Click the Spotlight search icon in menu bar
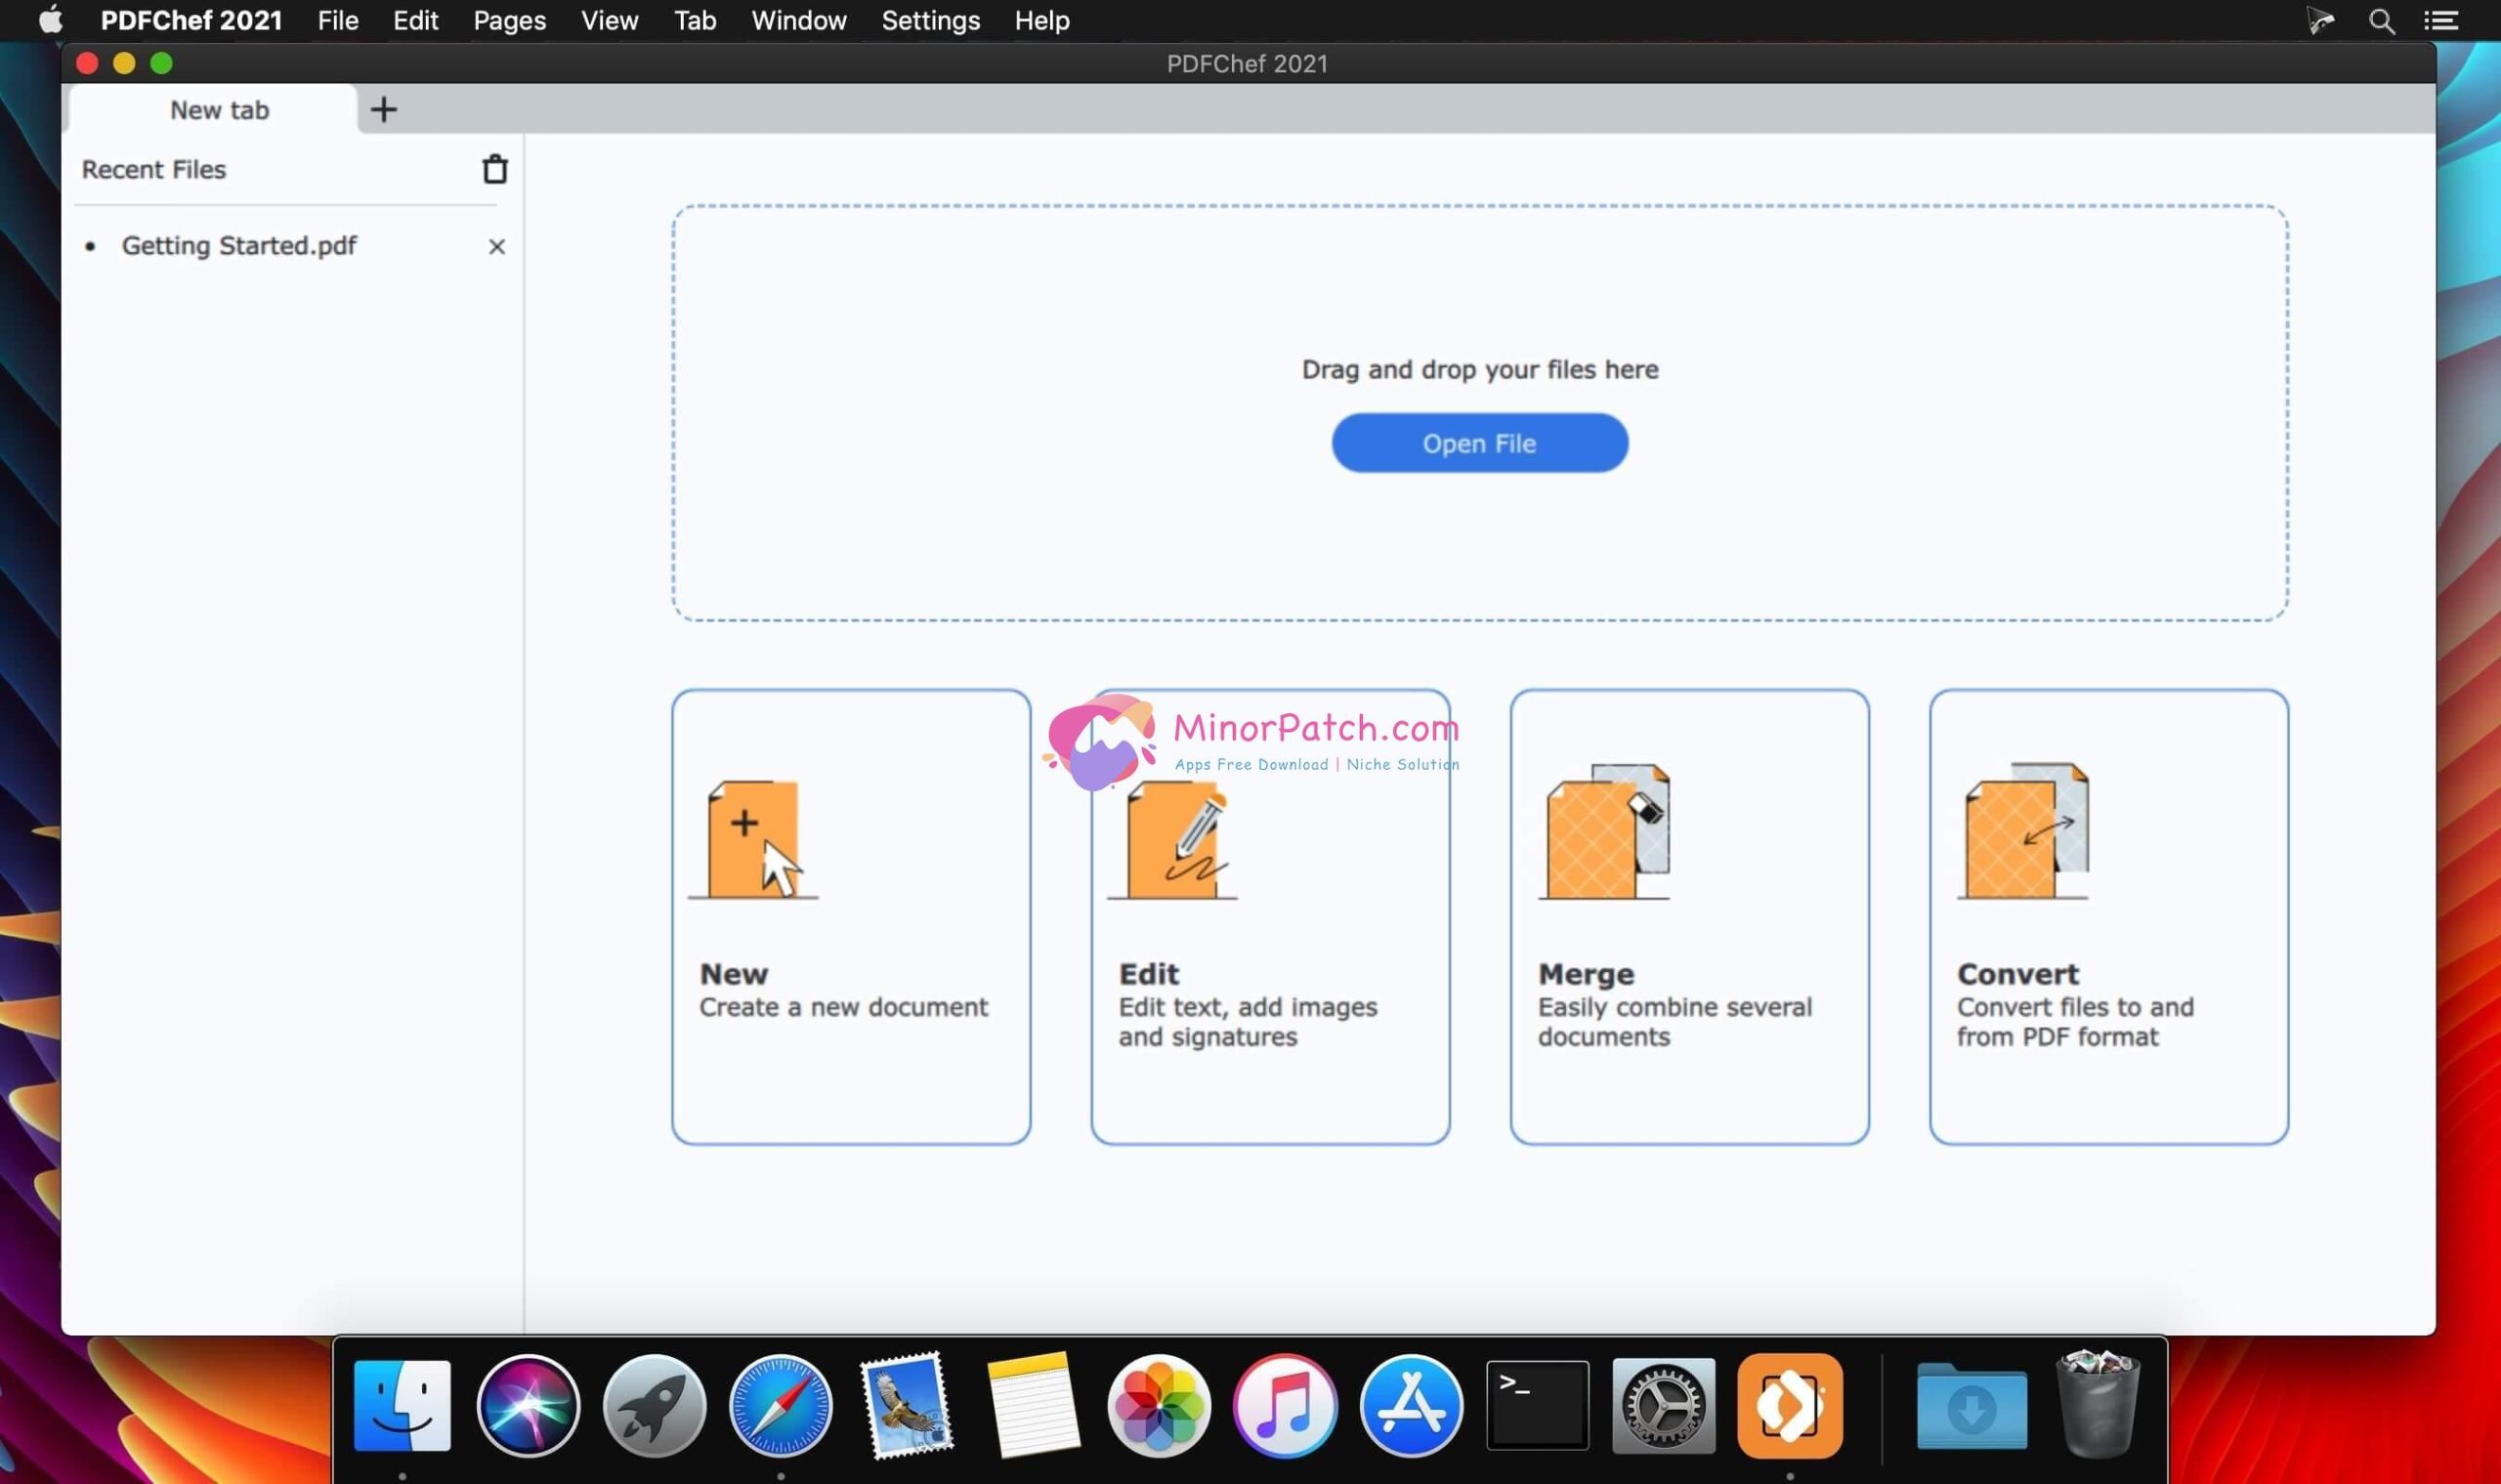2501x1484 pixels. coord(2381,20)
